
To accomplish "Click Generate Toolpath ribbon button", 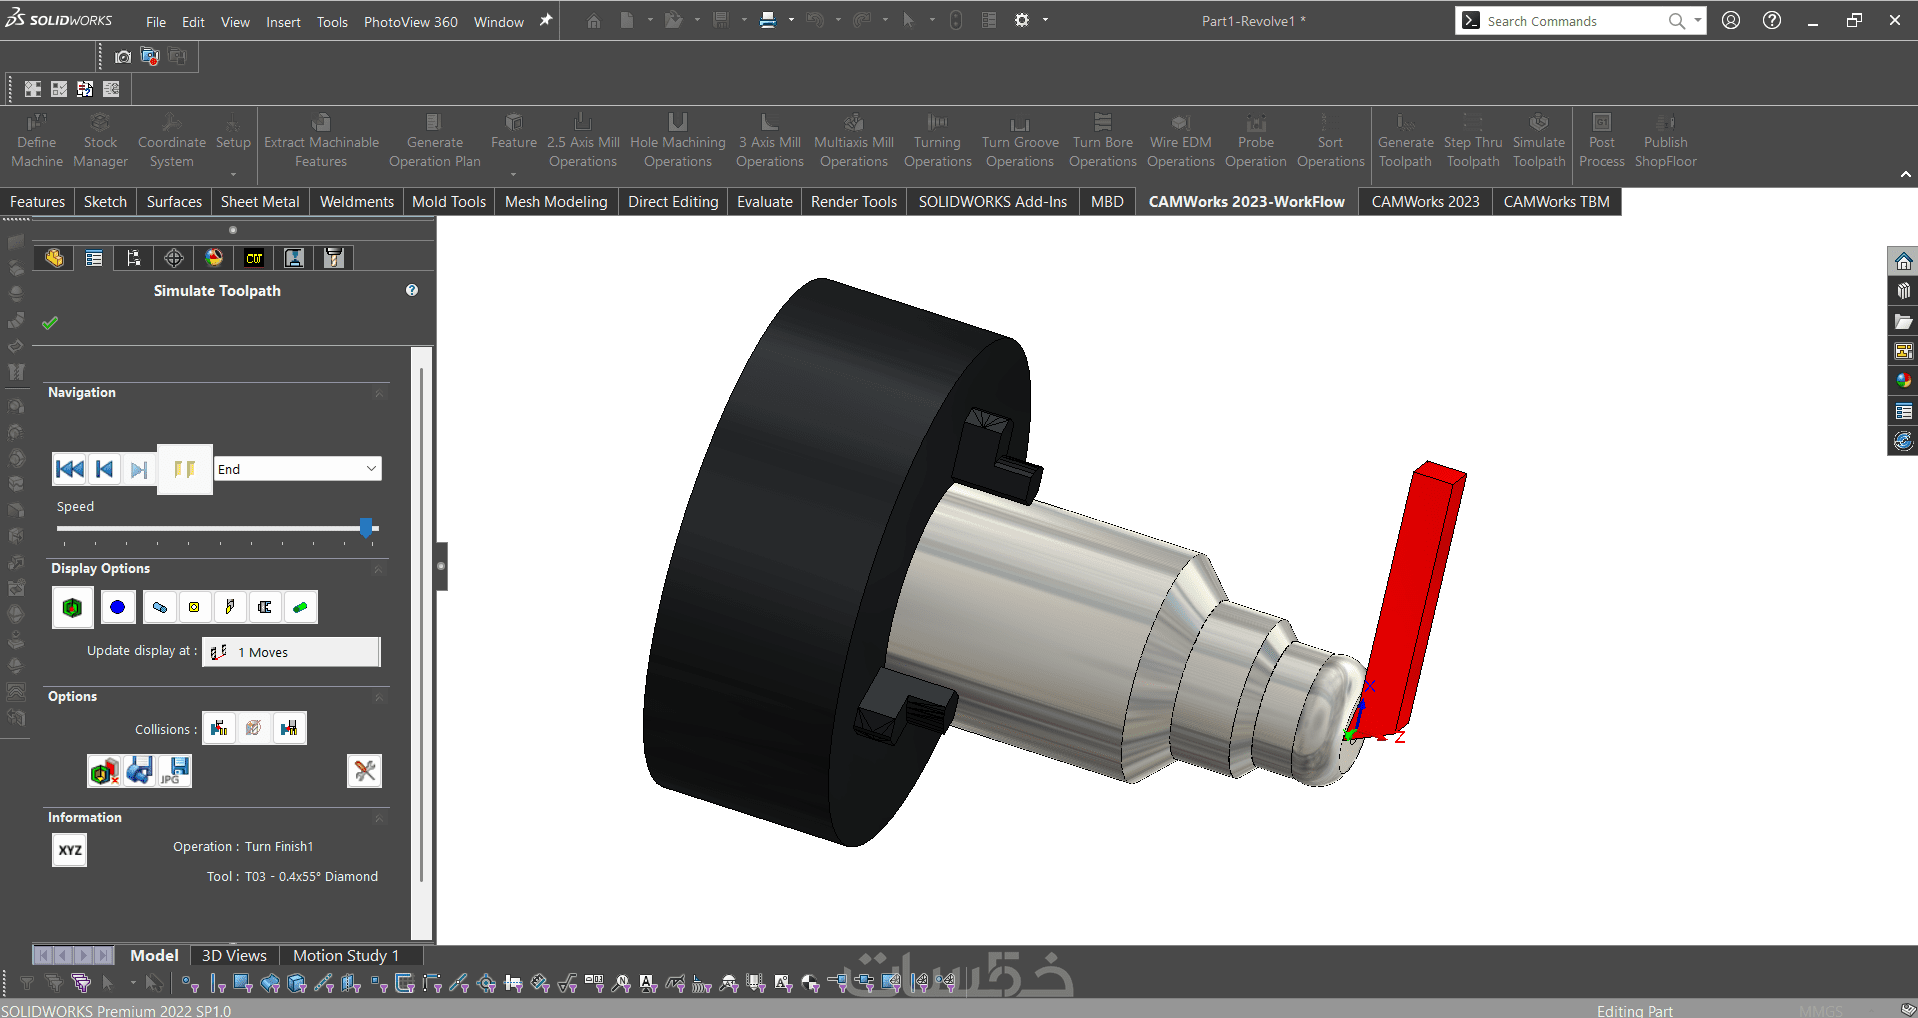I will [1405, 142].
